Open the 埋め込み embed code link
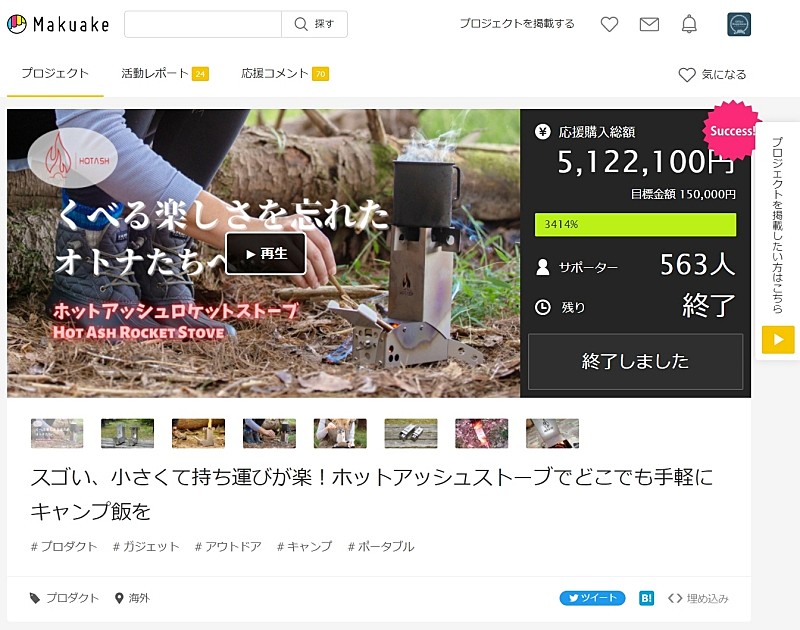This screenshot has height=630, width=800. (698, 598)
